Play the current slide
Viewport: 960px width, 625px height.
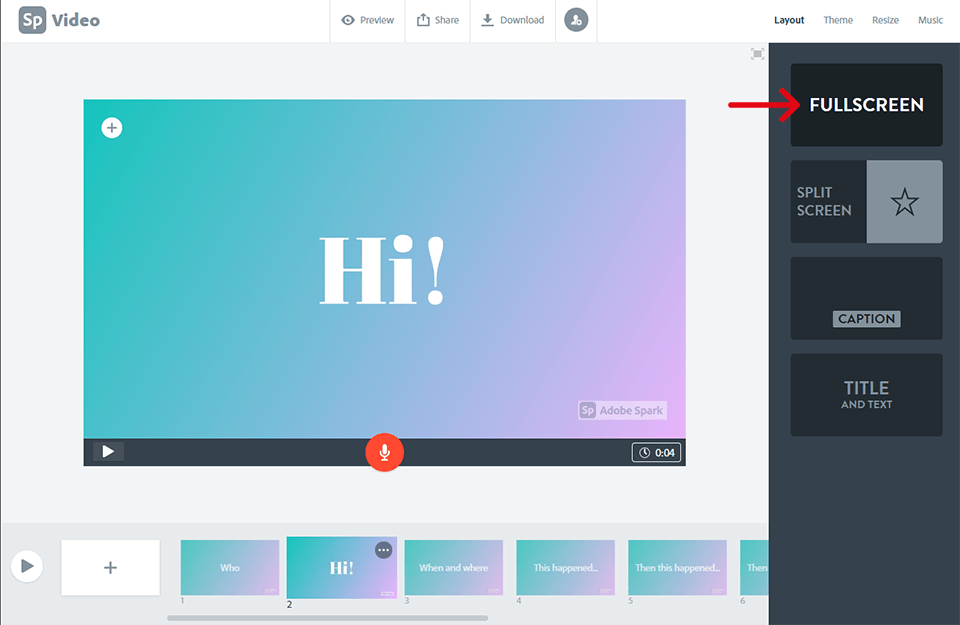[108, 452]
